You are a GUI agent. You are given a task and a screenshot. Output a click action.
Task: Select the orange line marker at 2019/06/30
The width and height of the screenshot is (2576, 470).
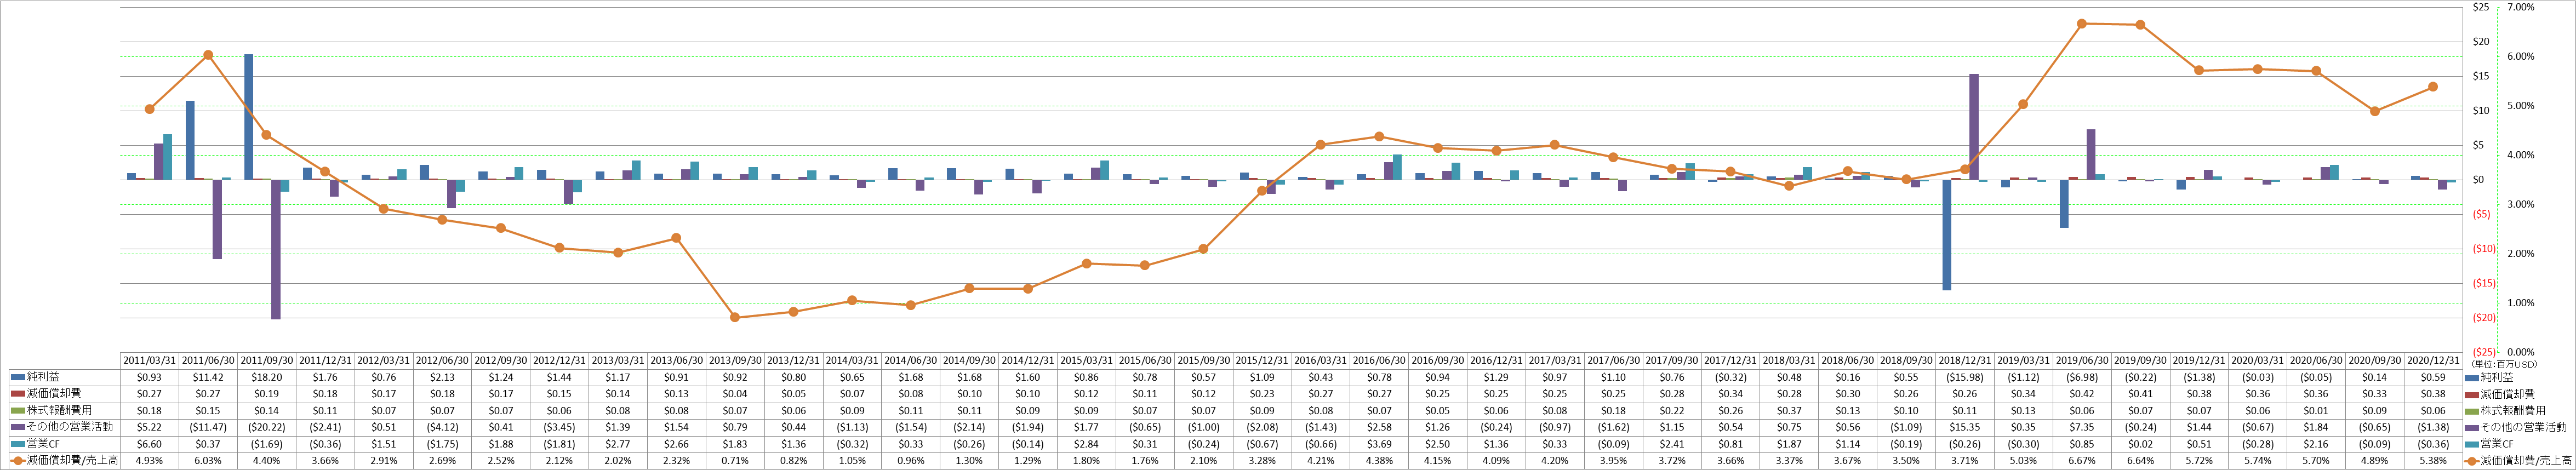pyautogui.click(x=2082, y=23)
